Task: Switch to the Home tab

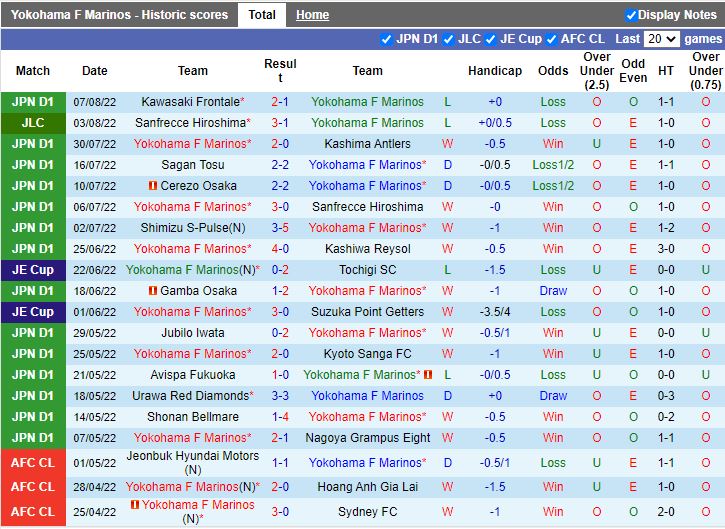Action: click(x=312, y=15)
